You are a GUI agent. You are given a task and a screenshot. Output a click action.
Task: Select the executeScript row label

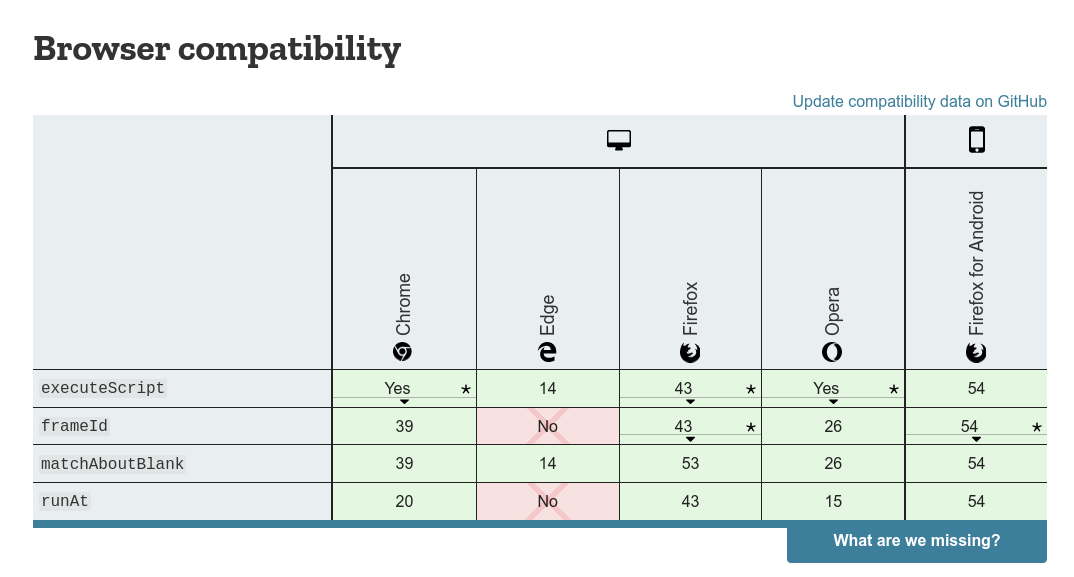[x=103, y=388]
